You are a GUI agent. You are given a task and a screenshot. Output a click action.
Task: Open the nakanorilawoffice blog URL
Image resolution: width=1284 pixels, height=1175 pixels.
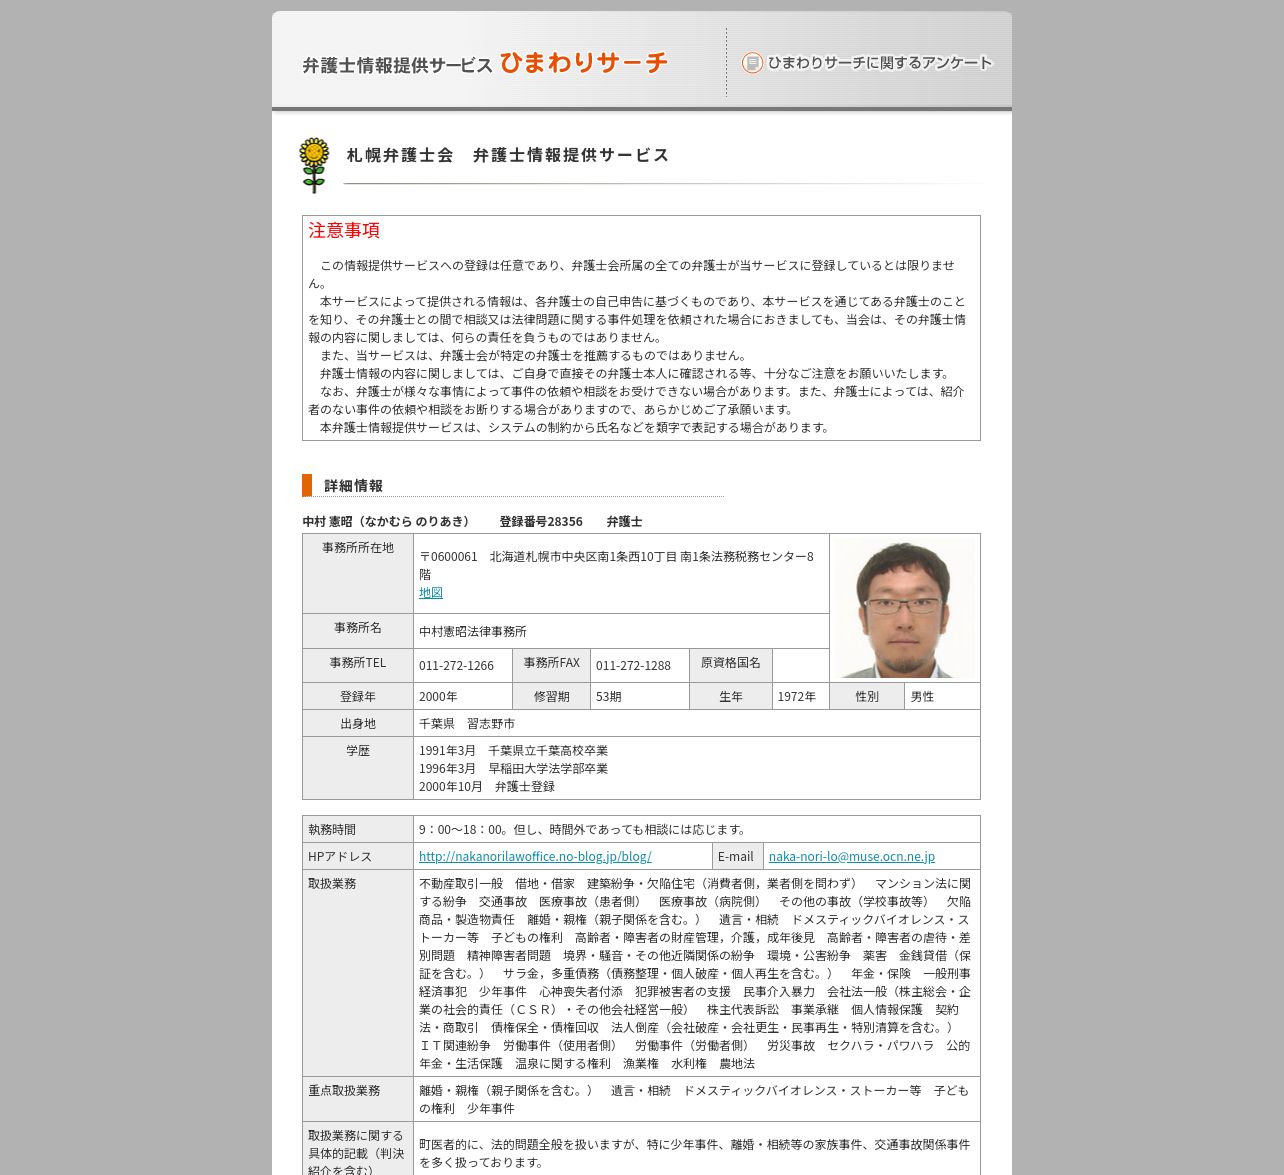535,857
